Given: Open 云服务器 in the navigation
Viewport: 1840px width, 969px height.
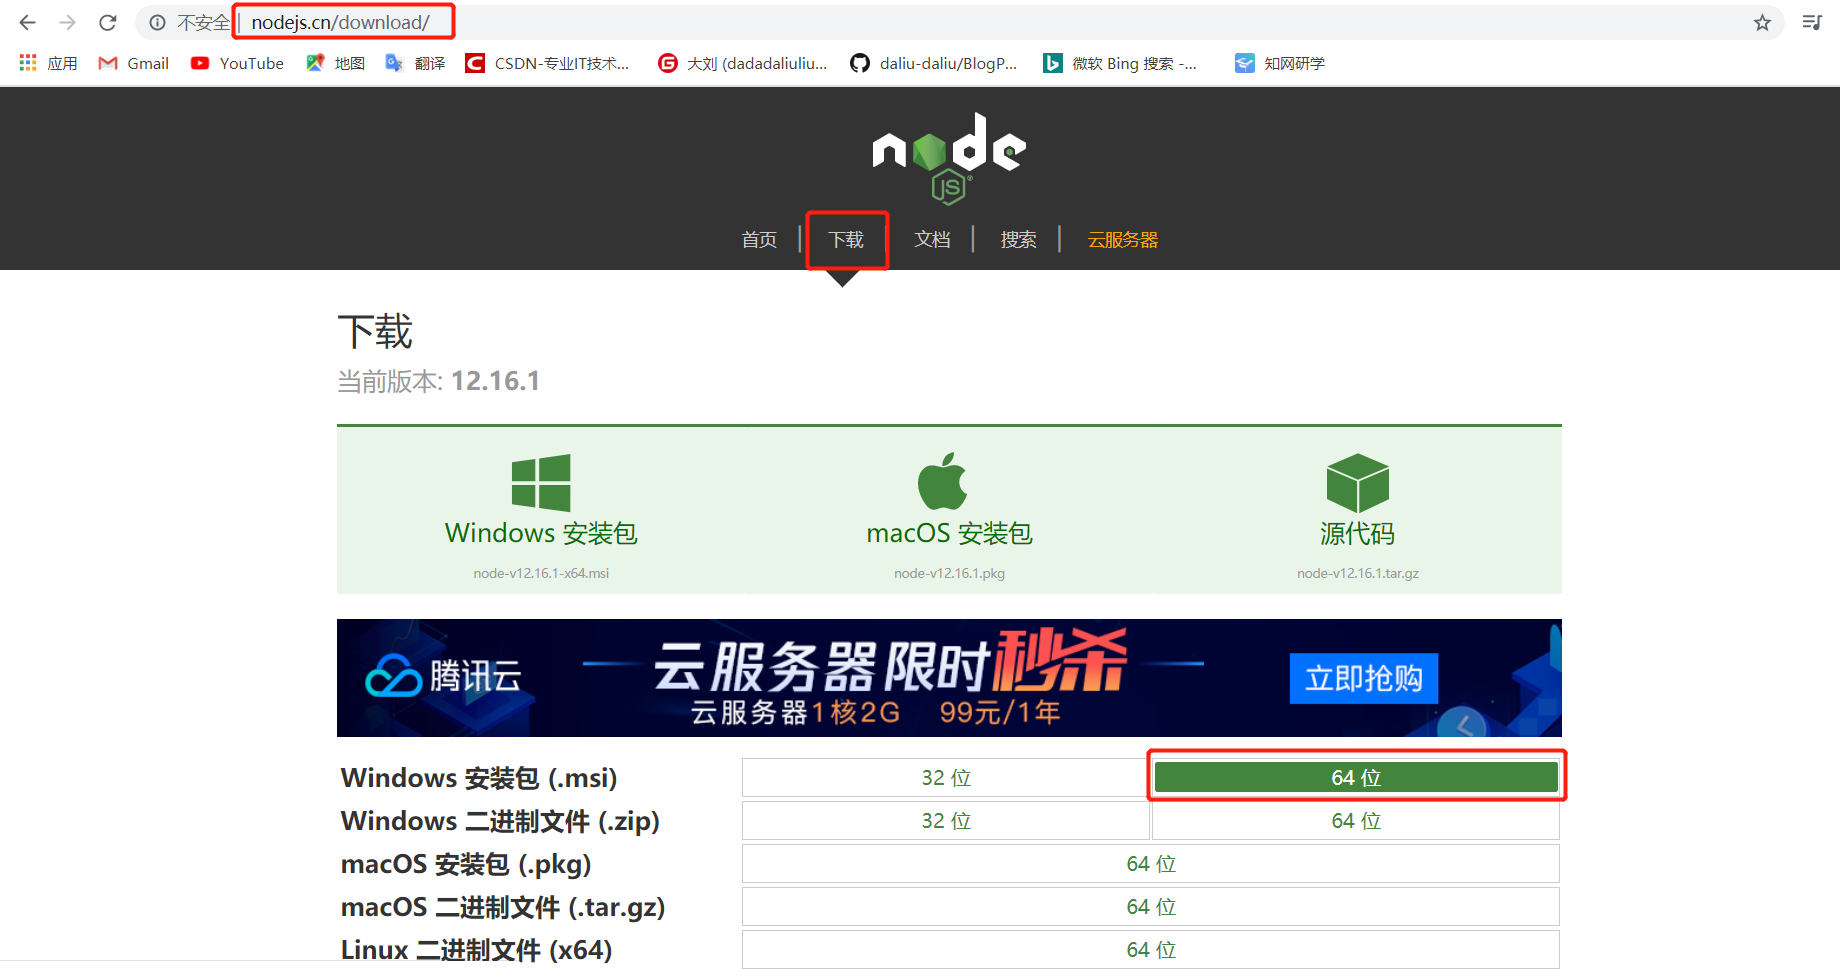Looking at the screenshot, I should [1123, 240].
